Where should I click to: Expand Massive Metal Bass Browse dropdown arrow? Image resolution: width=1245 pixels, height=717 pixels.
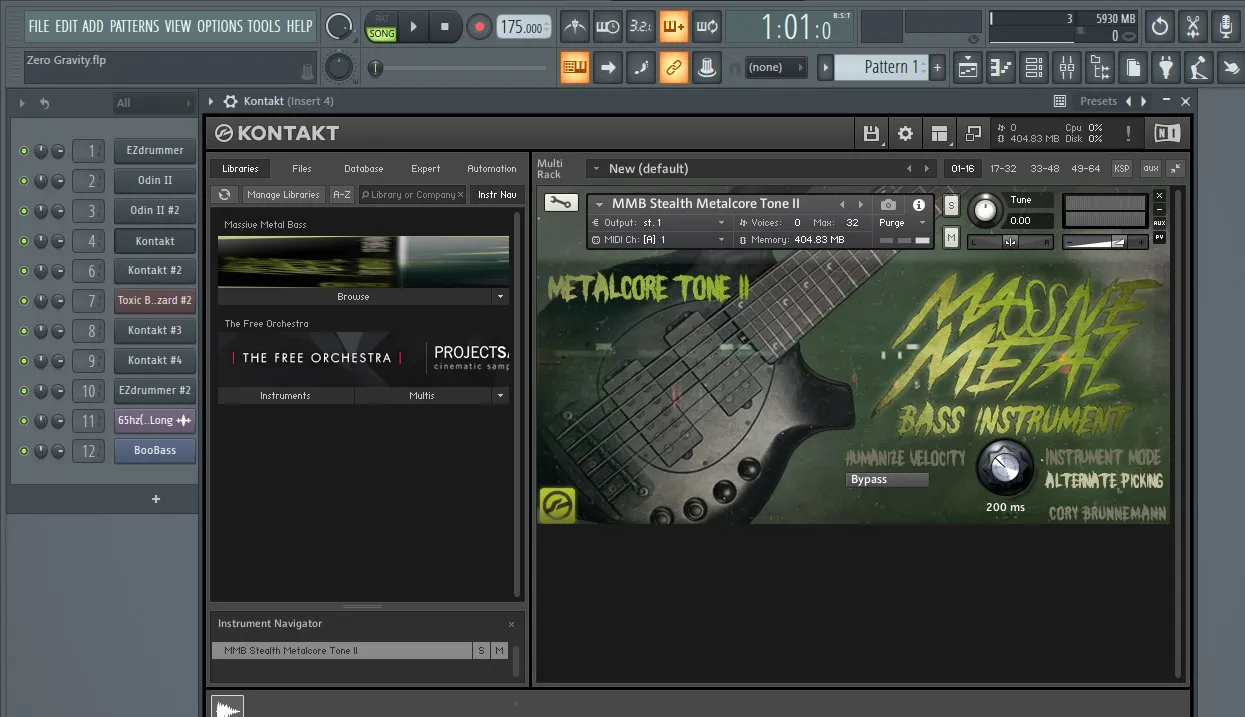pyautogui.click(x=500, y=297)
